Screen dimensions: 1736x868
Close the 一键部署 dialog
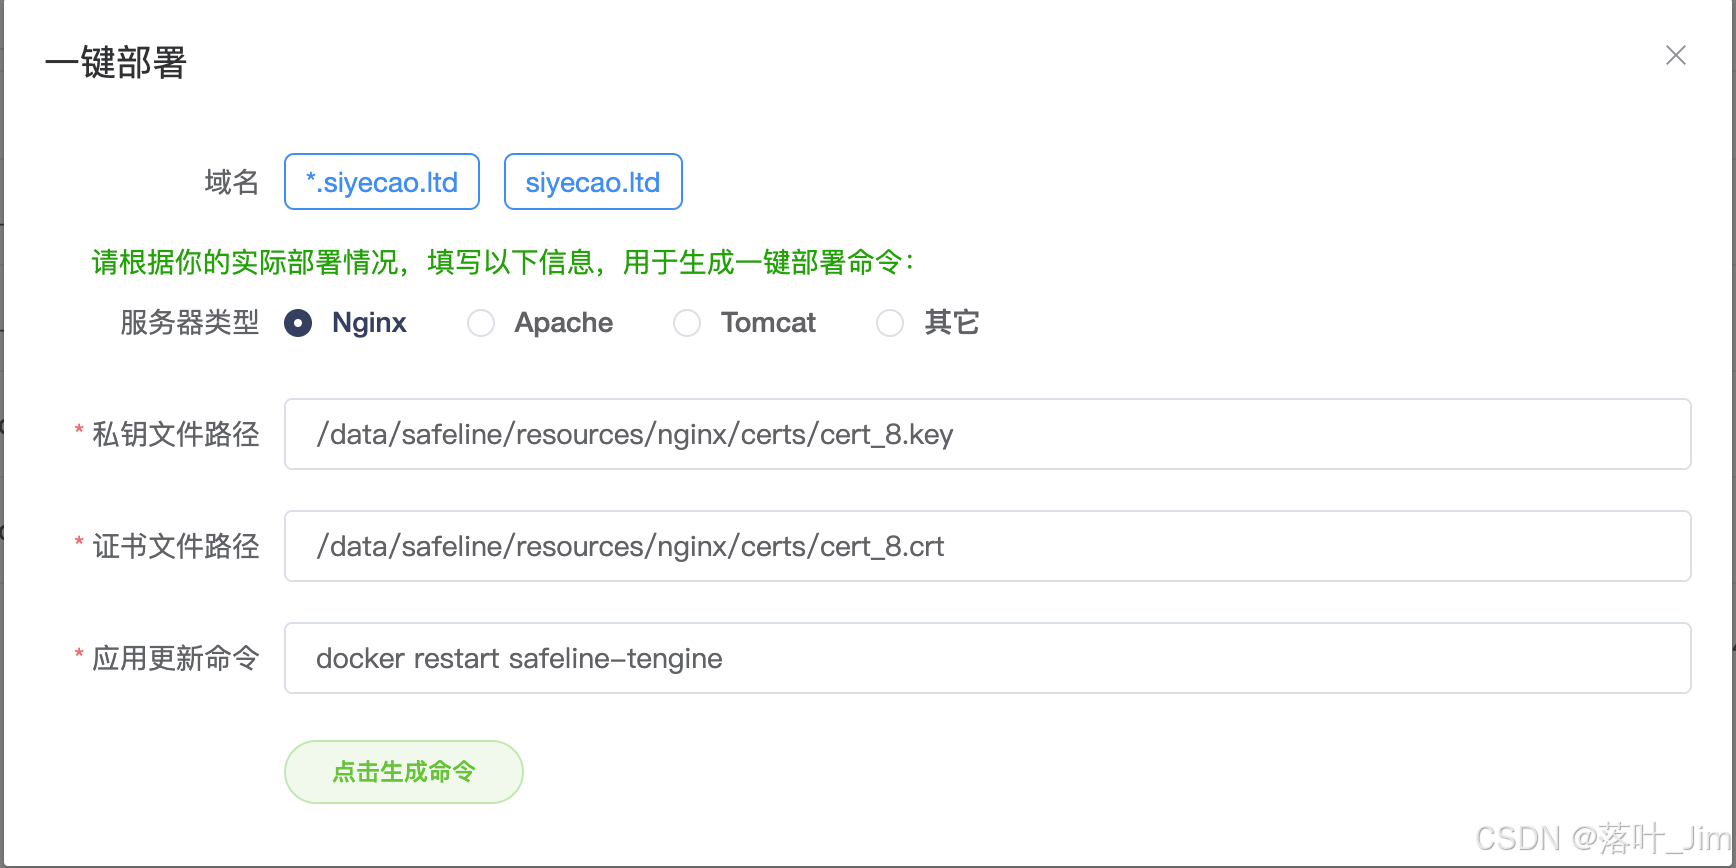(1676, 55)
